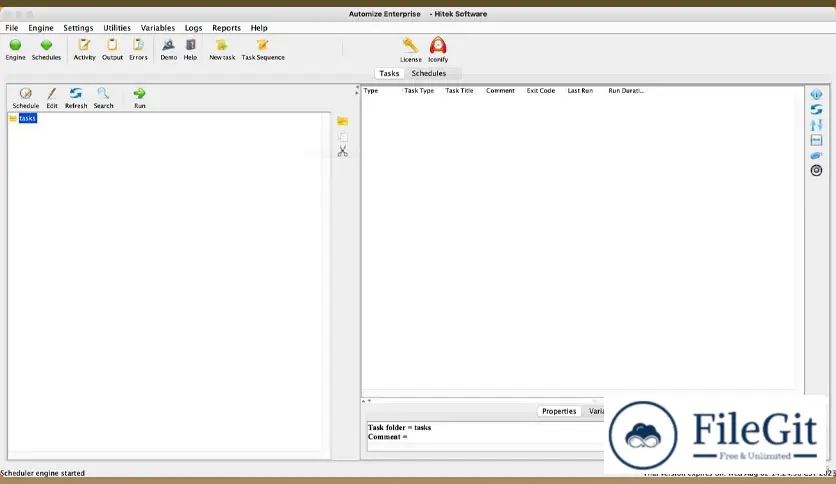Click the Last Run column header
Screen dimensions: 836x484
pyautogui.click(x=580, y=91)
